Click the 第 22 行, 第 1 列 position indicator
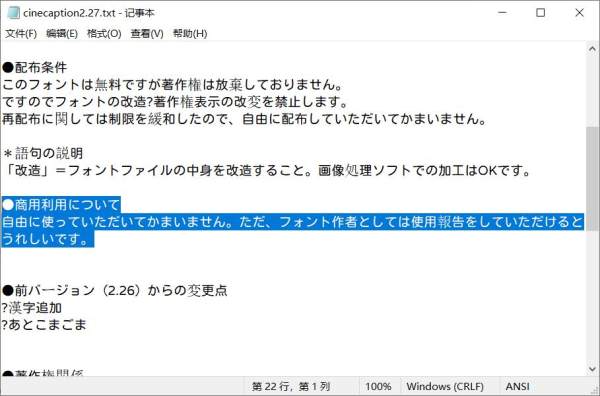 (291, 386)
